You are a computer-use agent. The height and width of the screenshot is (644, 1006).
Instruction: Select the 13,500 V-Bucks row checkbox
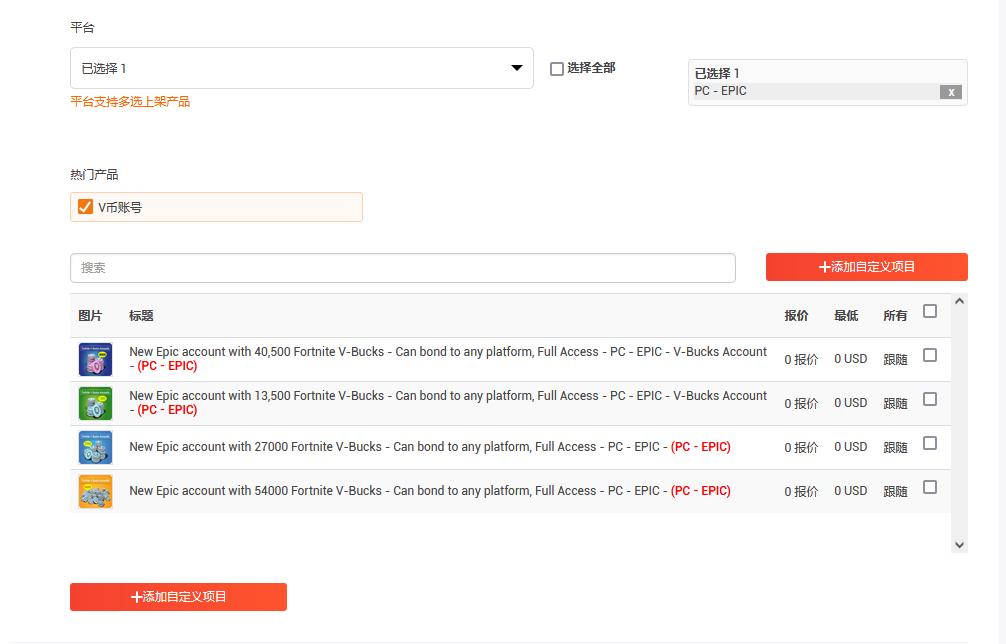point(930,400)
